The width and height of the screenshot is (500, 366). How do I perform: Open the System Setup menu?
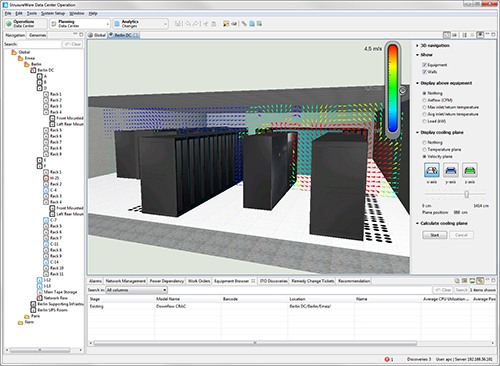pos(53,13)
